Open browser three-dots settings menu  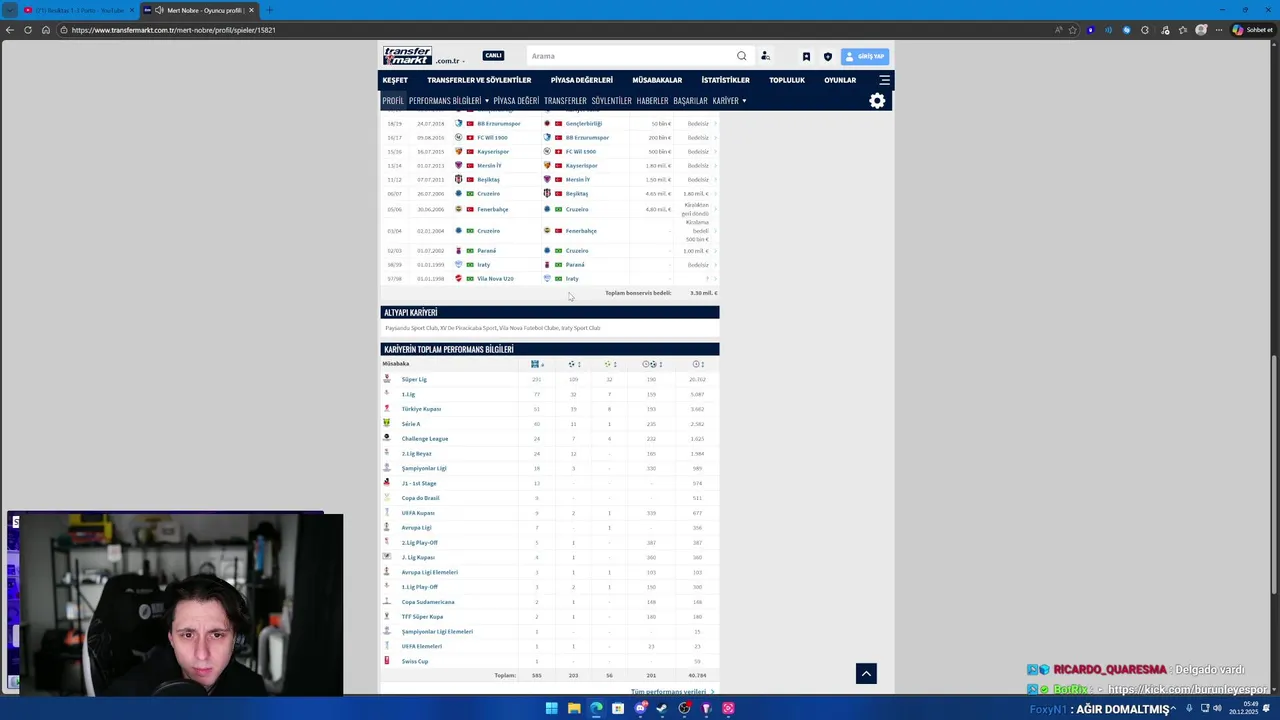tap(1219, 30)
